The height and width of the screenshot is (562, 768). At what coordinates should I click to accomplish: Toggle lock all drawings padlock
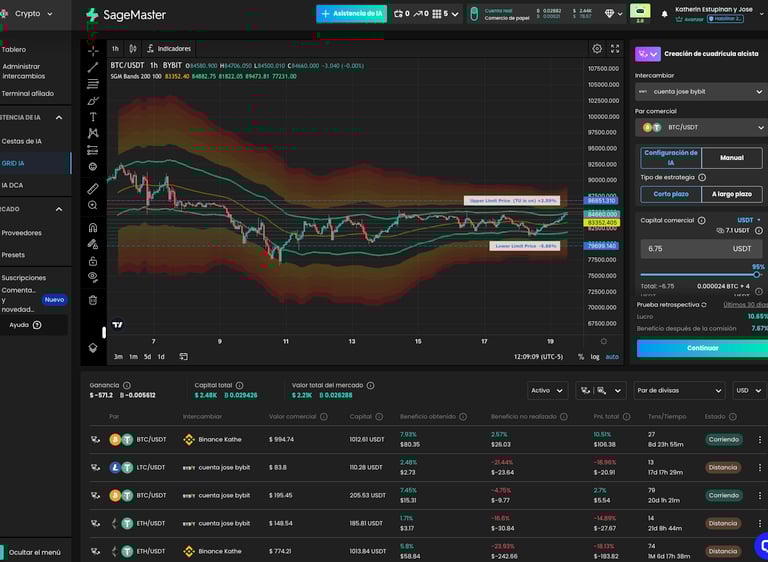(93, 261)
